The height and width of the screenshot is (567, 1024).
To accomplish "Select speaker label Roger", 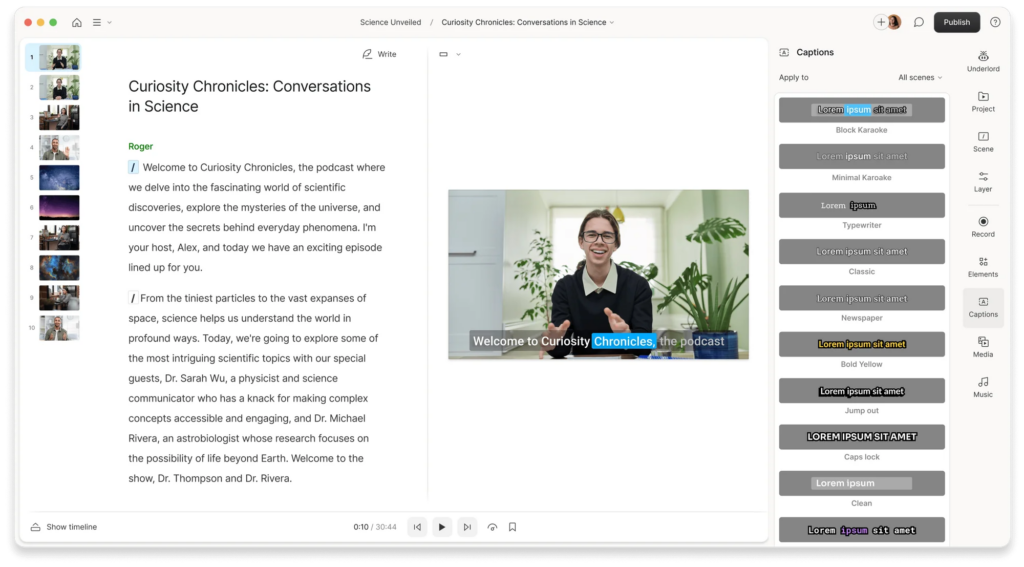I will coord(140,146).
